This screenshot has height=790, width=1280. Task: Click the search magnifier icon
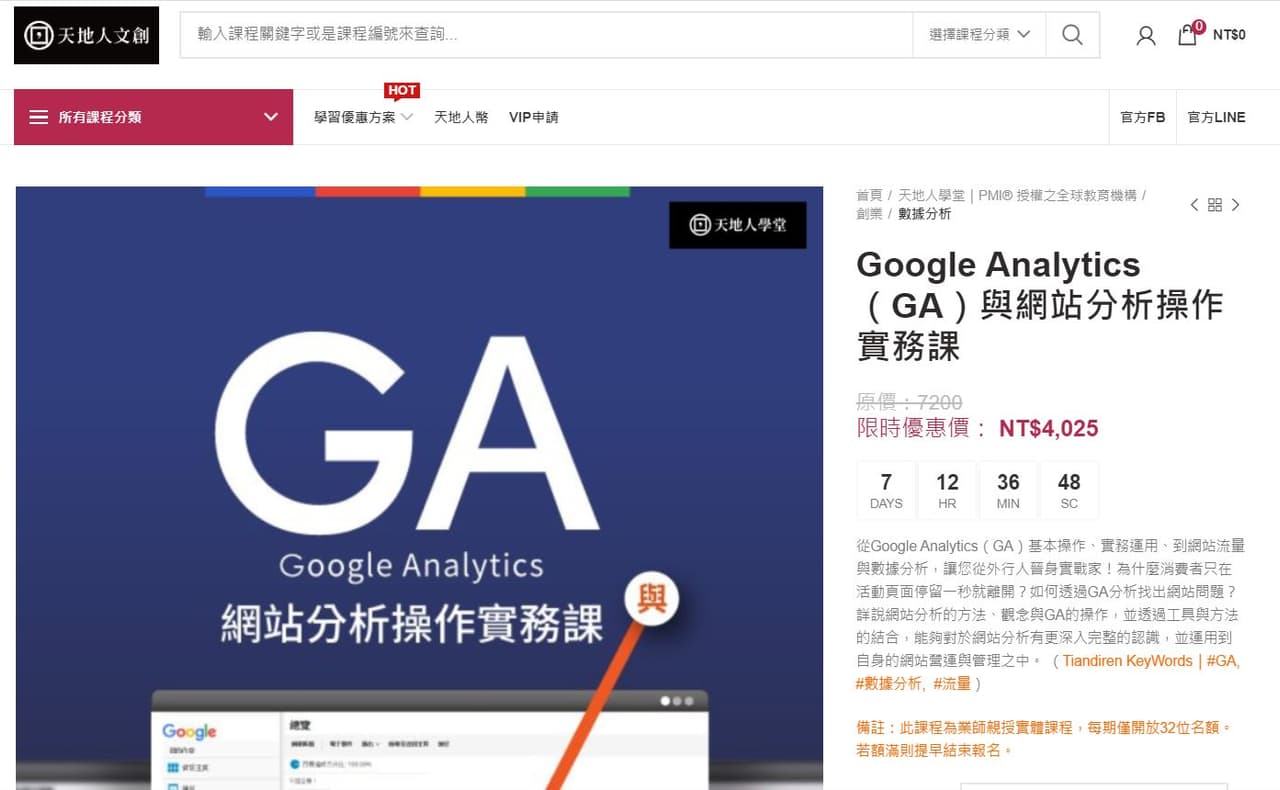(1072, 35)
